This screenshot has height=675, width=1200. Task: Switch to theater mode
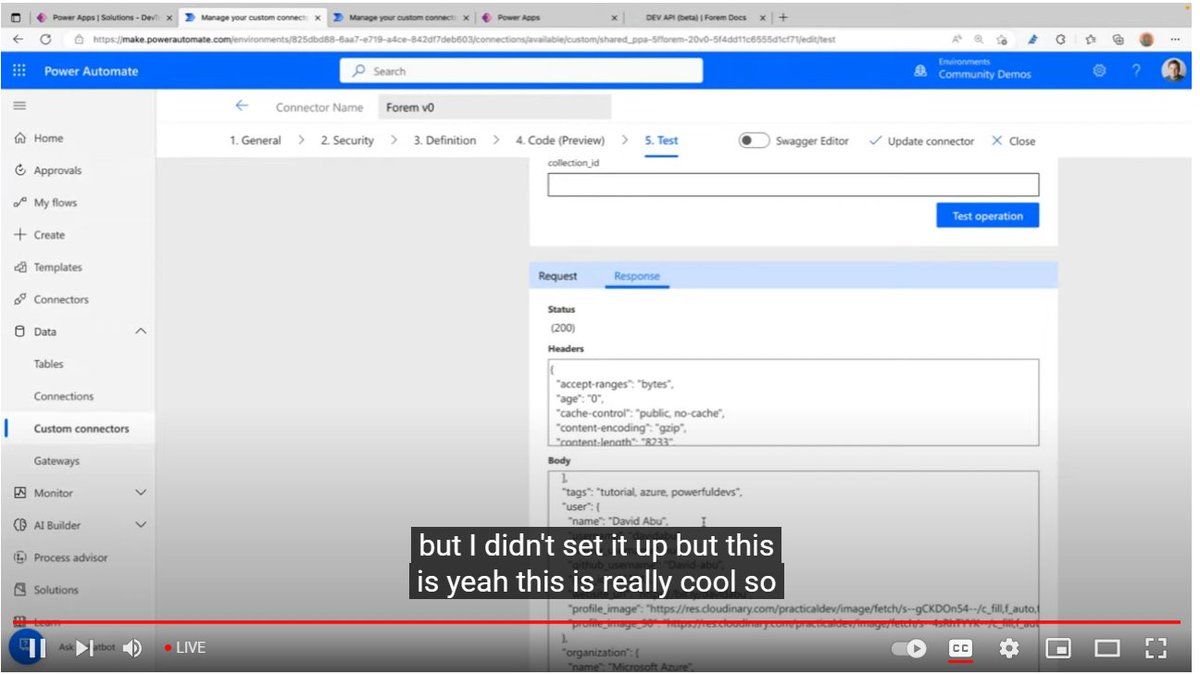(1107, 648)
